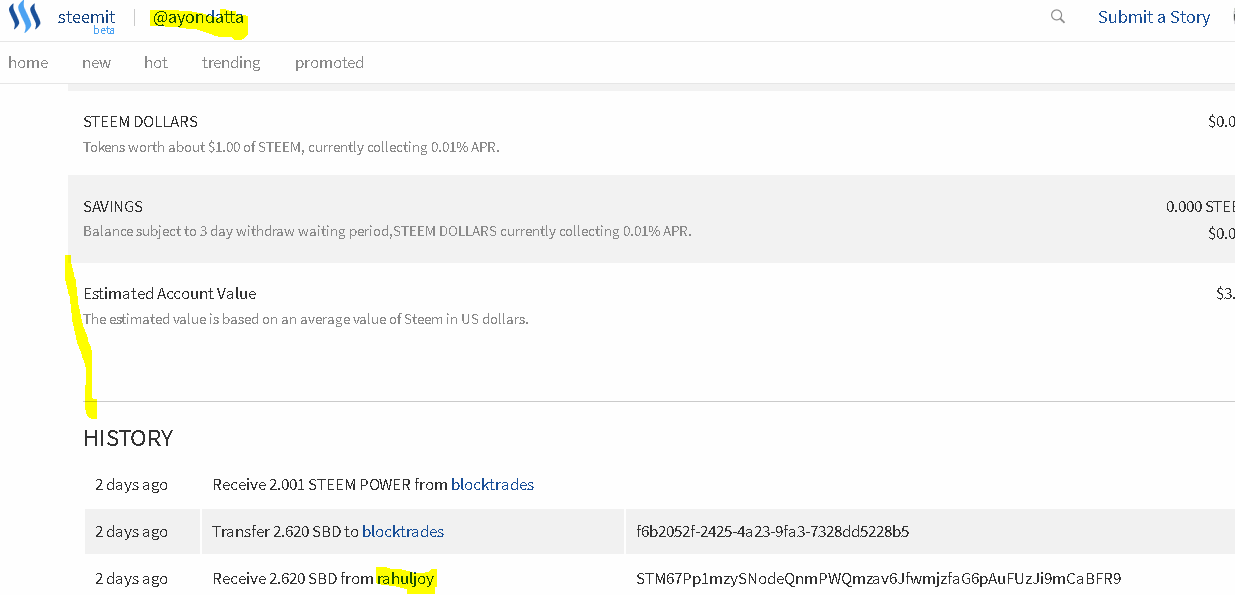The image size is (1235, 595).
Task: Open the trending tab
Action: click(x=231, y=62)
